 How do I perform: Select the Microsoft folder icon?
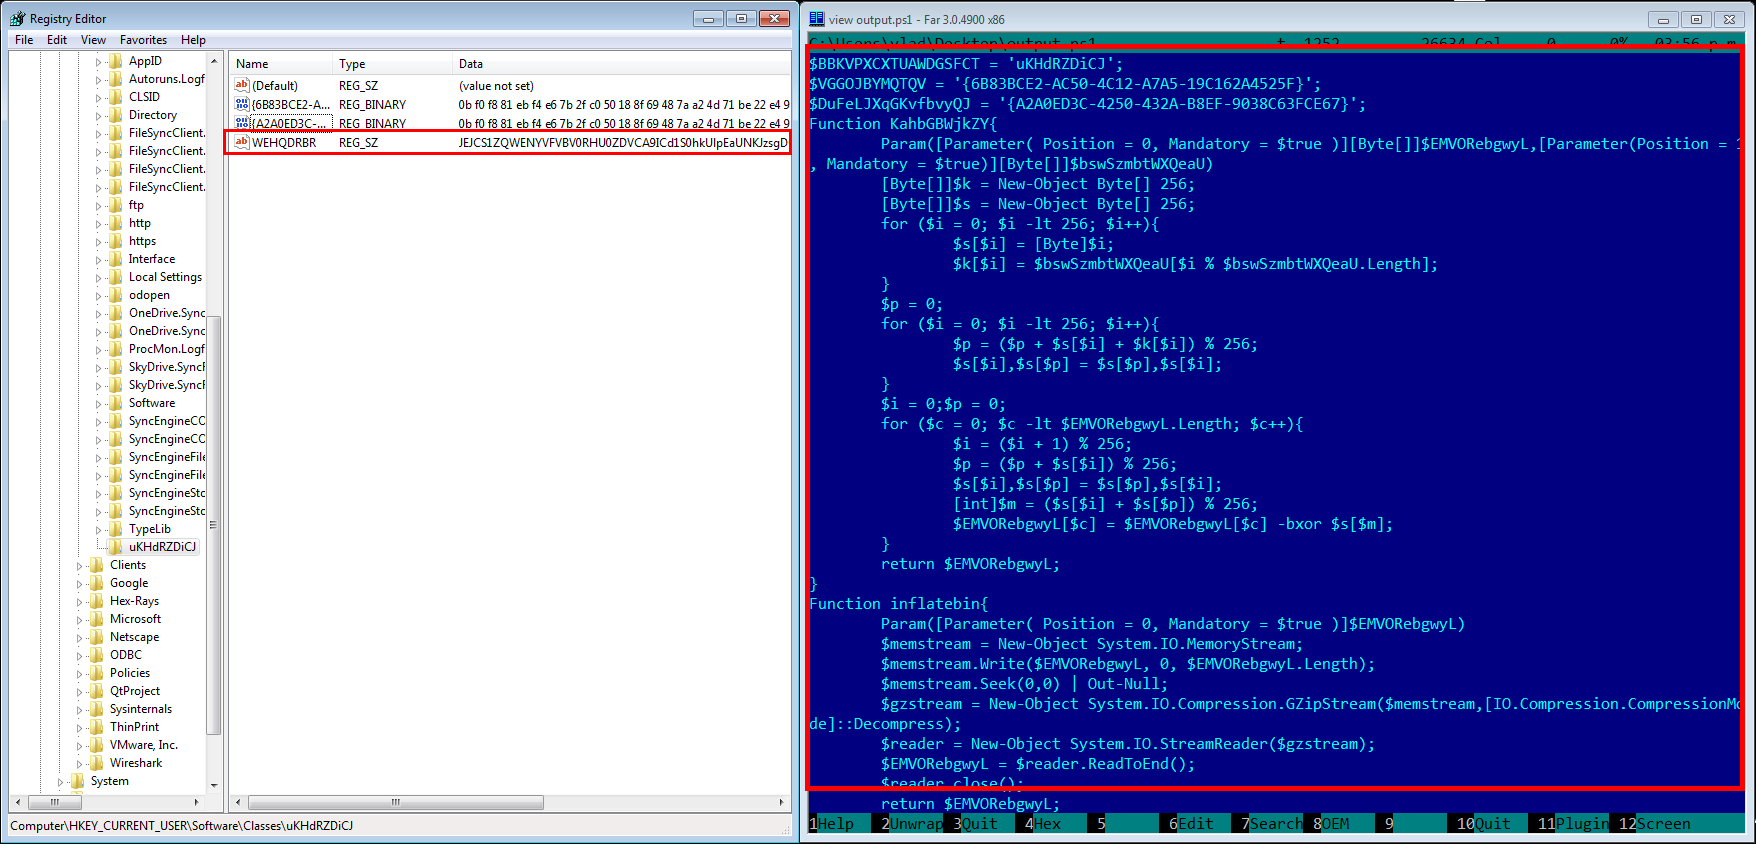point(97,619)
